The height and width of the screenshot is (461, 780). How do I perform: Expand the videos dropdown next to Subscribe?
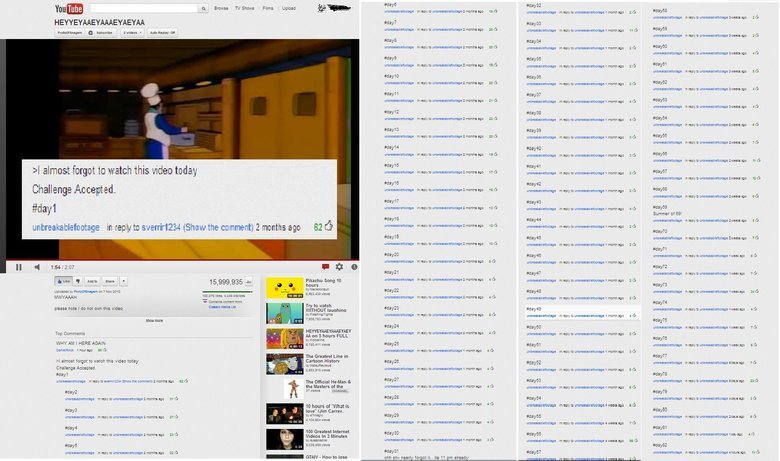click(132, 32)
